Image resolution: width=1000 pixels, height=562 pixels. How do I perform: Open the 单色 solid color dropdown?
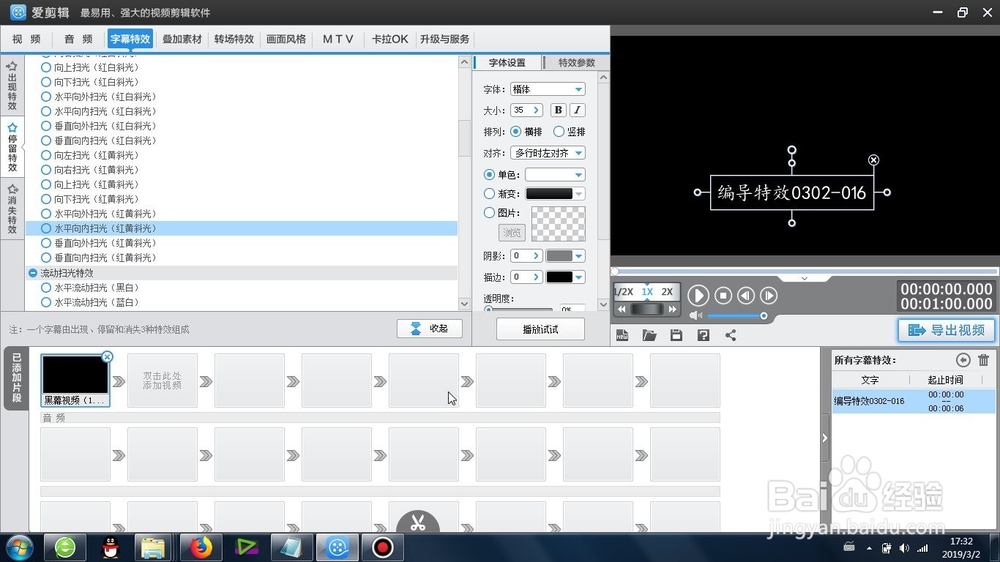pyautogui.click(x=555, y=174)
